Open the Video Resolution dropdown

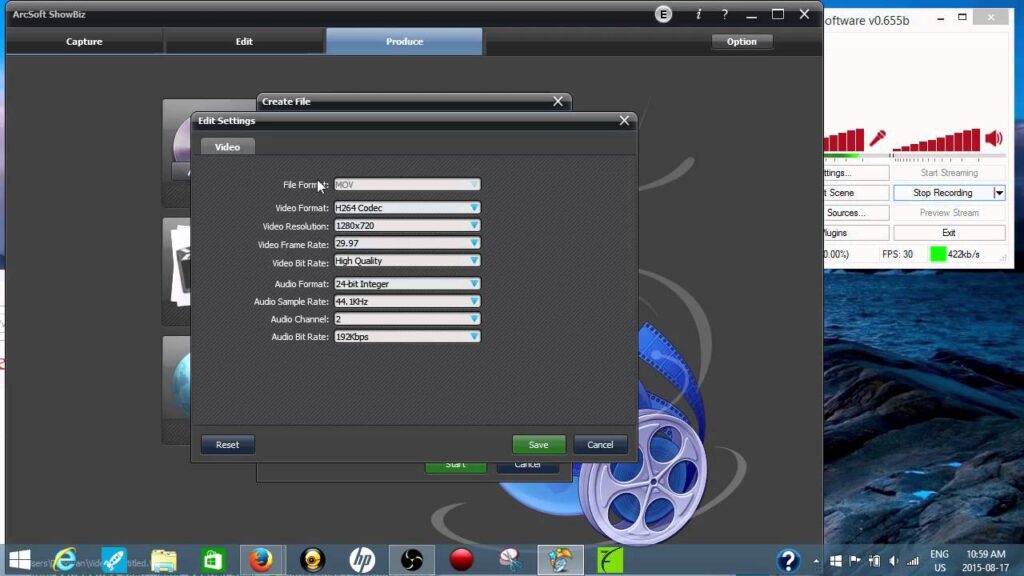[472, 226]
